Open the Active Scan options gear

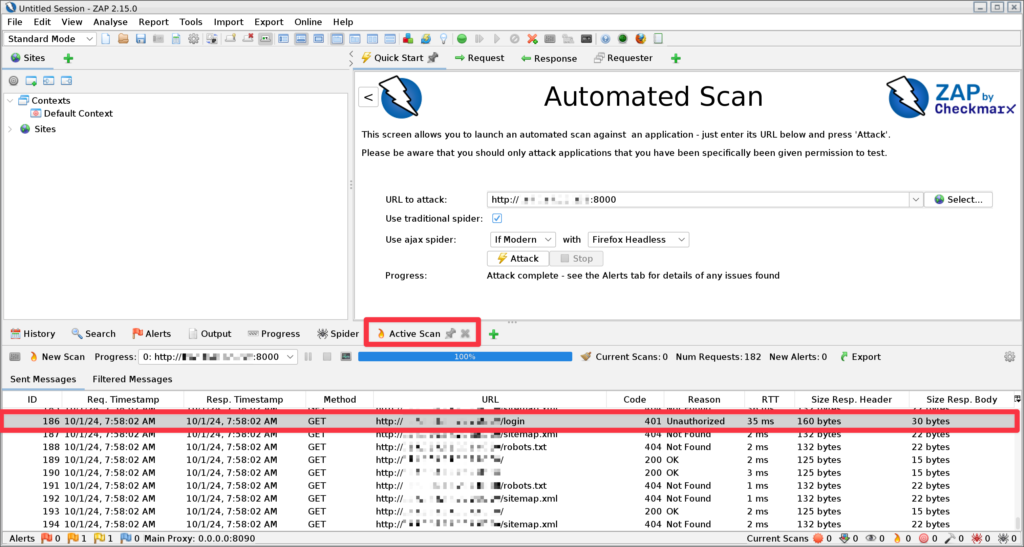[1010, 357]
